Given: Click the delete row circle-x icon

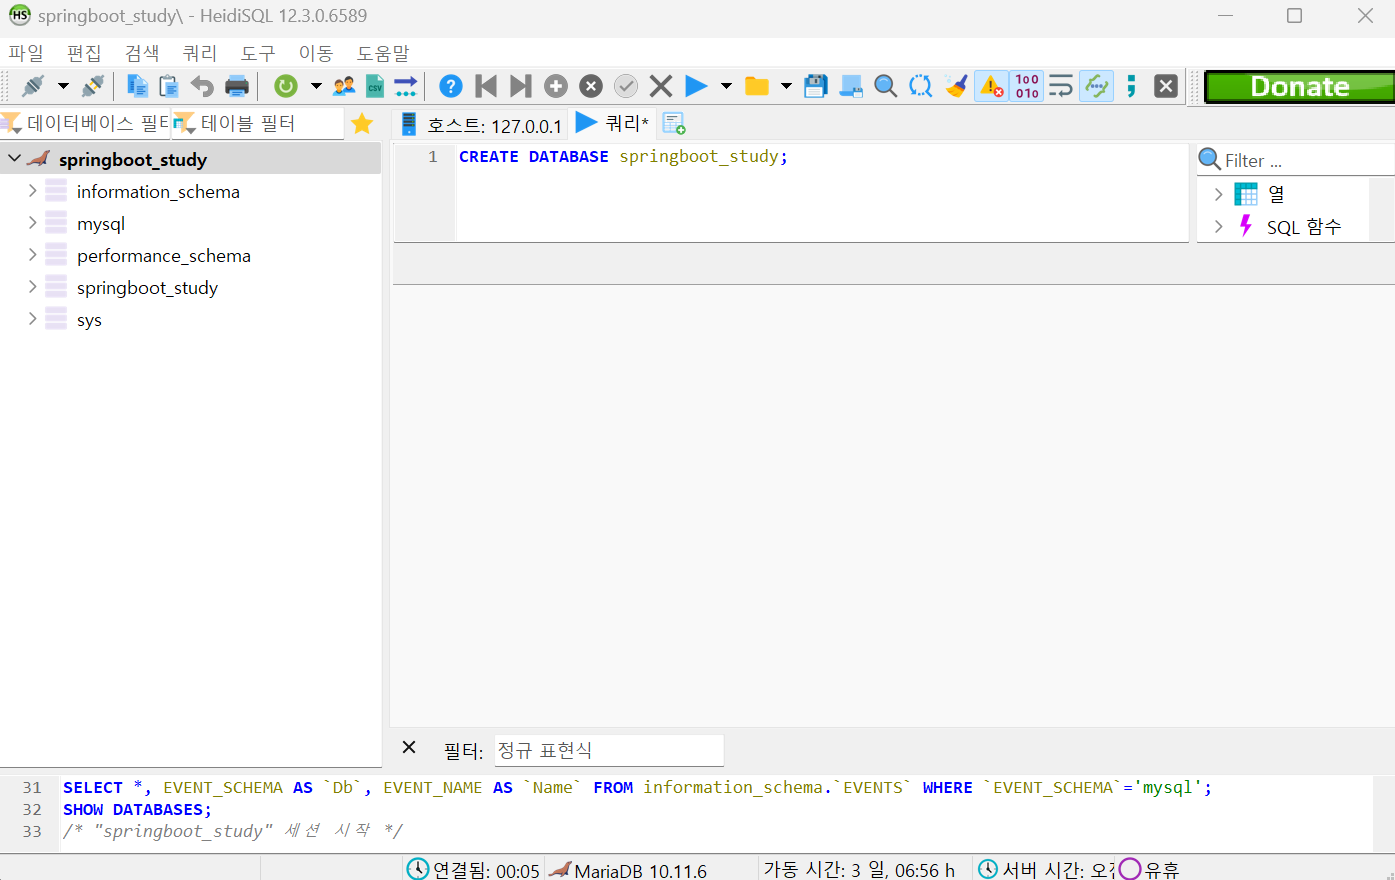Looking at the screenshot, I should coord(591,86).
